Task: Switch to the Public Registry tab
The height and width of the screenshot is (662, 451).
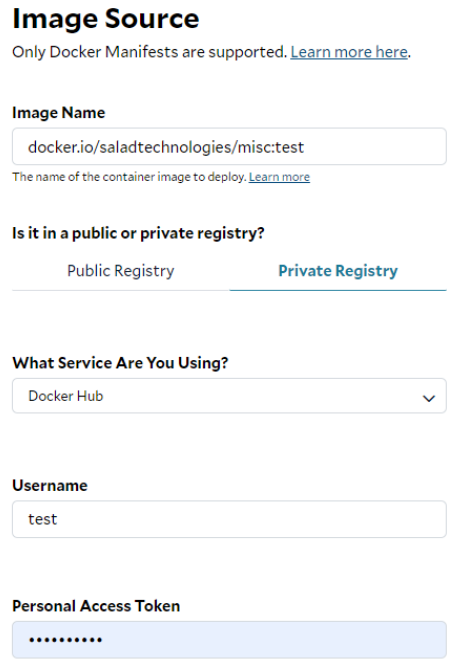Action: 121,271
